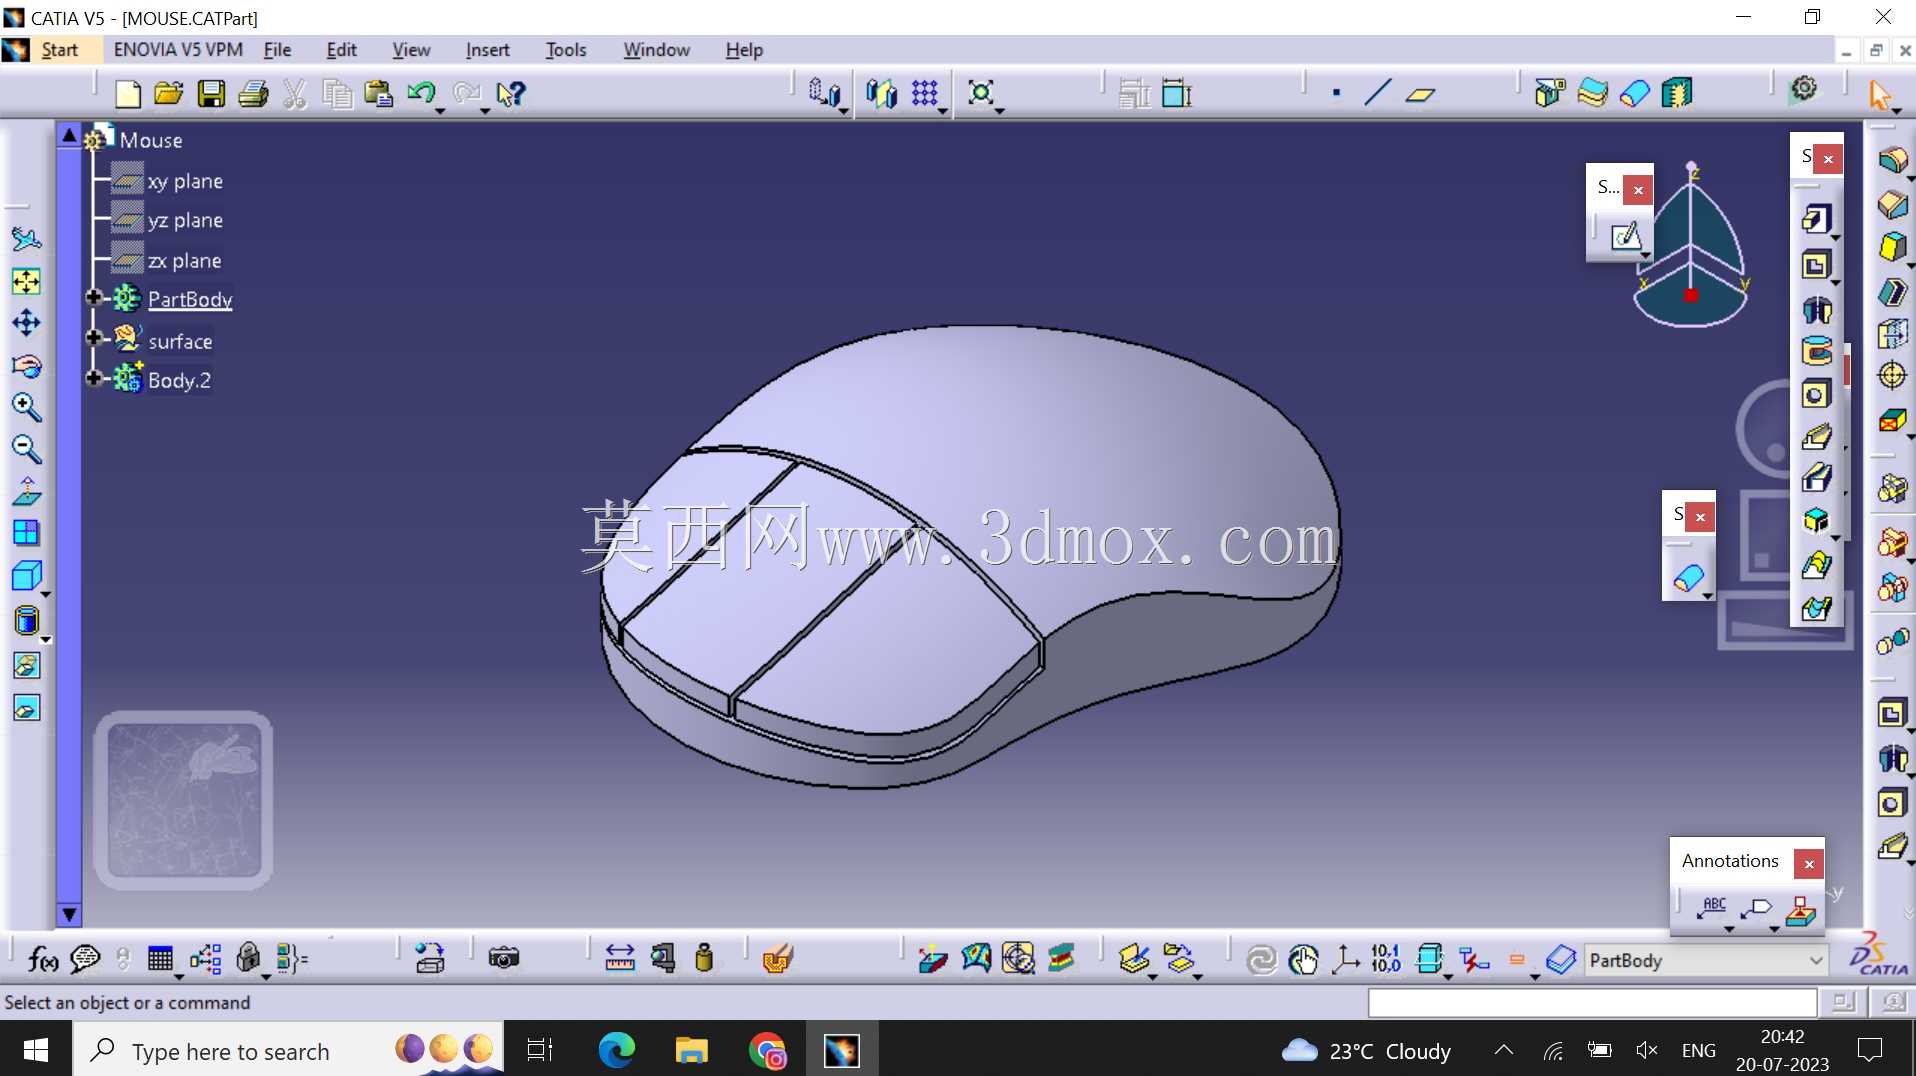Close the Annotations floating toolbar
This screenshot has height=1076, width=1916.
point(1809,864)
